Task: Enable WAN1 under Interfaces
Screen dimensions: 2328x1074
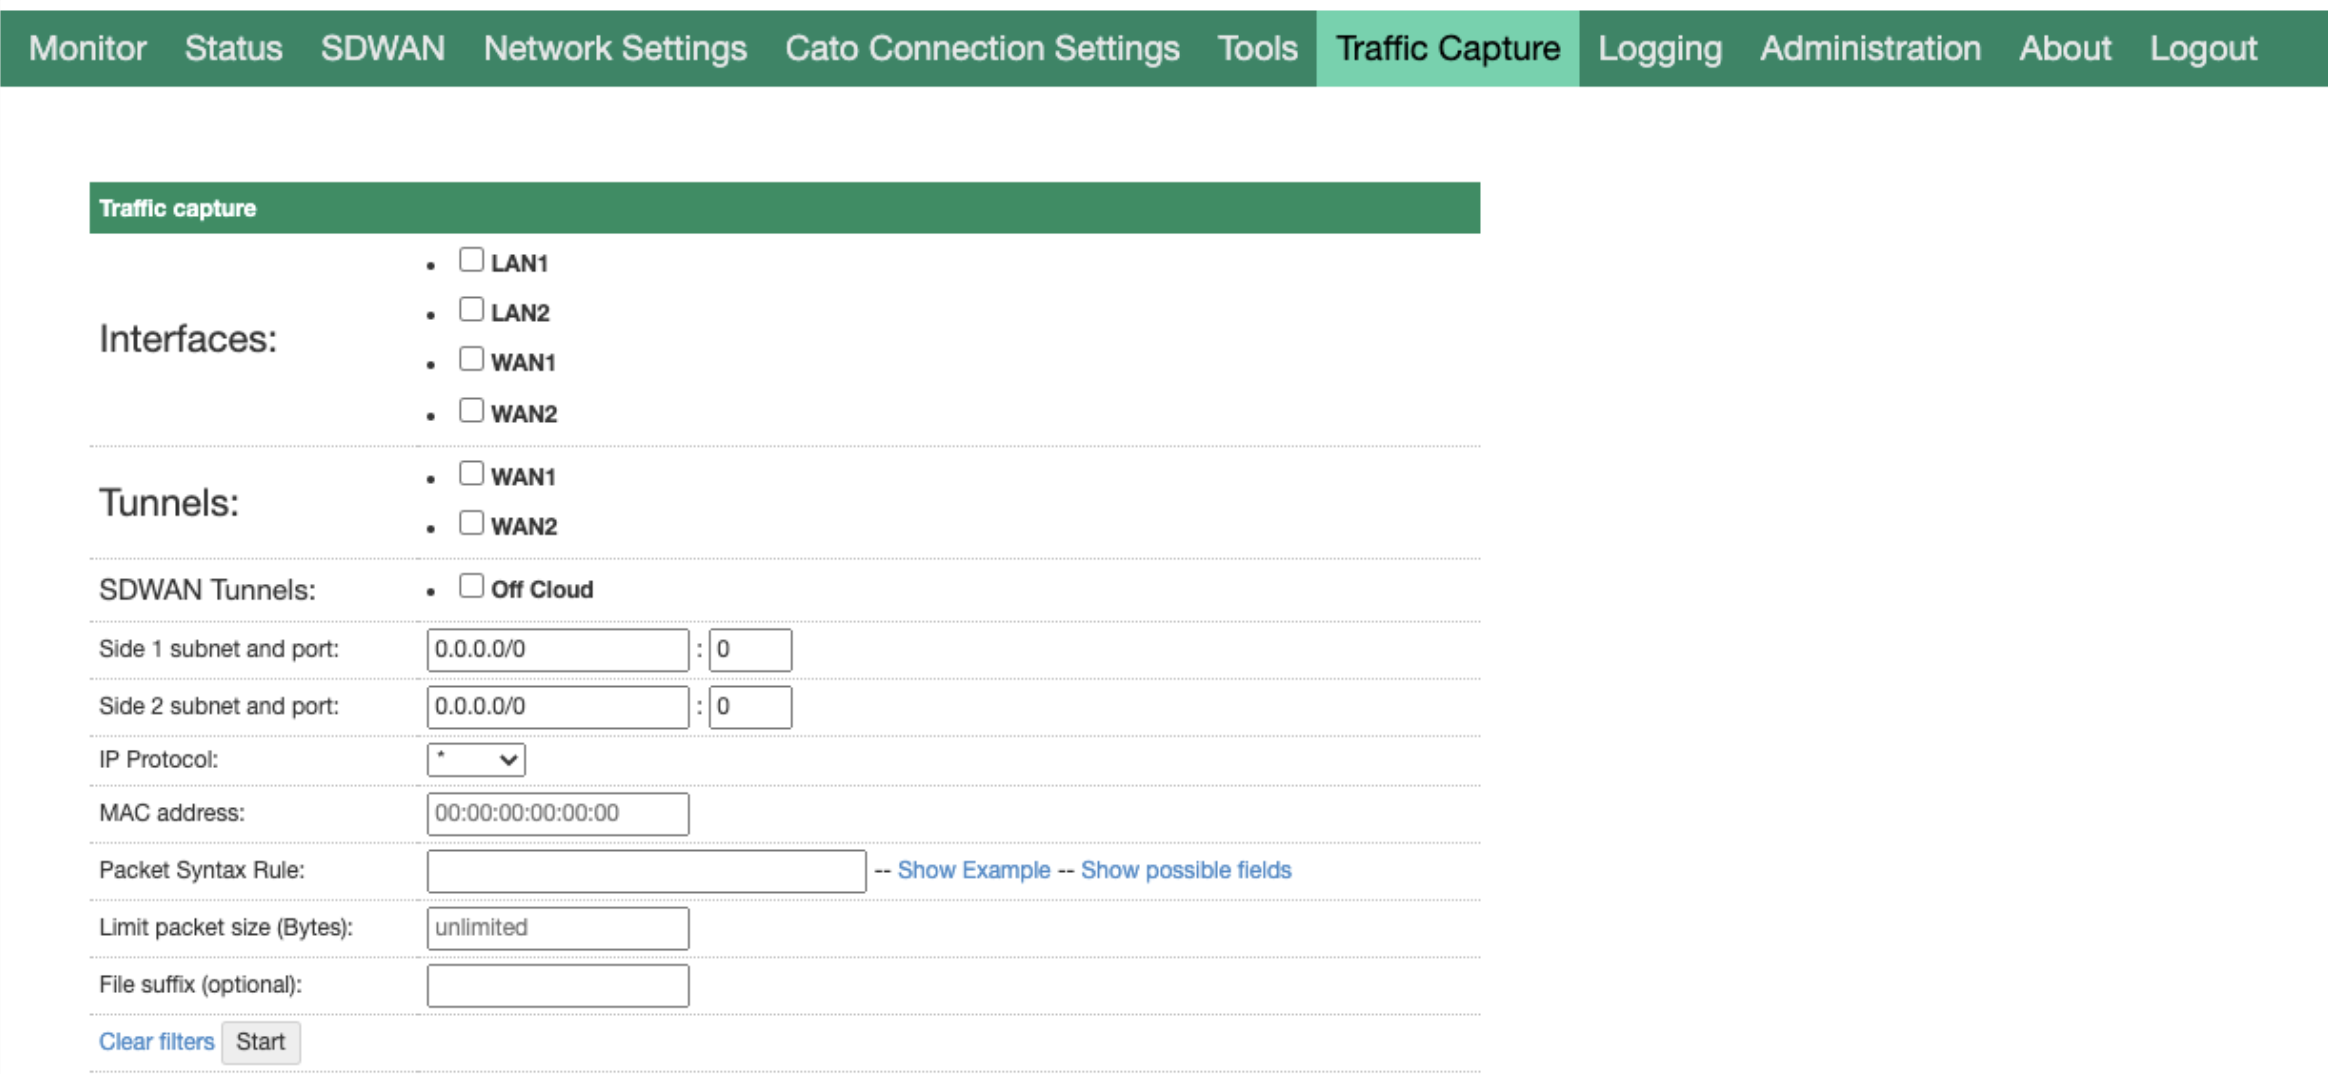Action: point(471,358)
